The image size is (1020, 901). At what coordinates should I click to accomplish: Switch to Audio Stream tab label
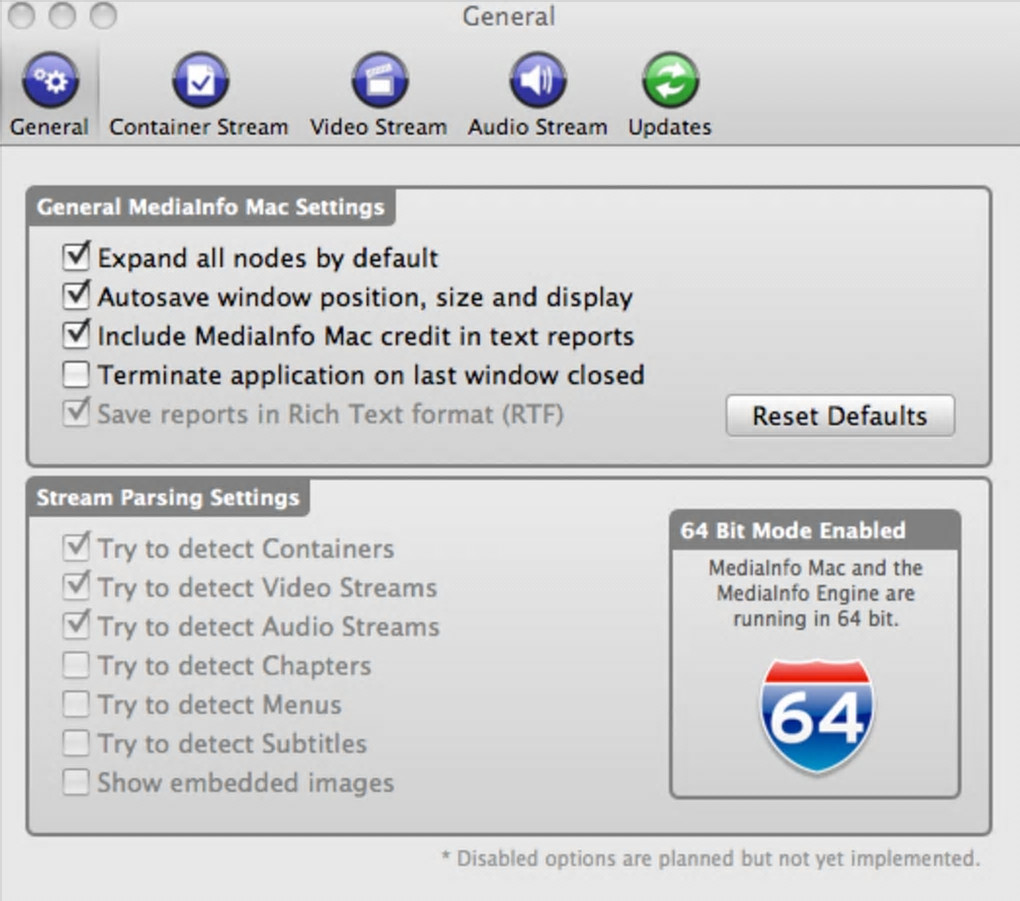click(537, 127)
